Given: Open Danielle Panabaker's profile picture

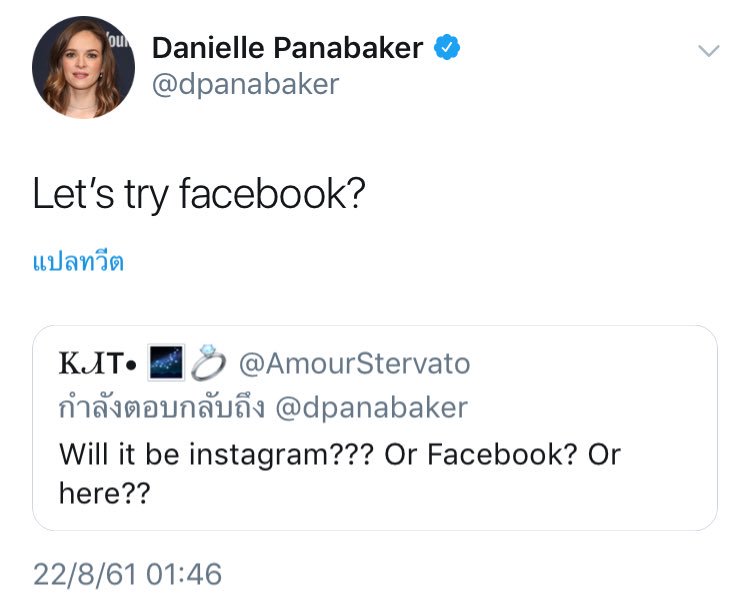Looking at the screenshot, I should [x=83, y=67].
